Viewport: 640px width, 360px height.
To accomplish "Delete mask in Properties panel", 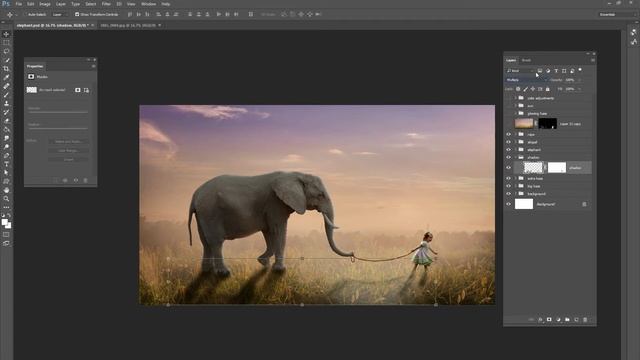I will [x=85, y=180].
